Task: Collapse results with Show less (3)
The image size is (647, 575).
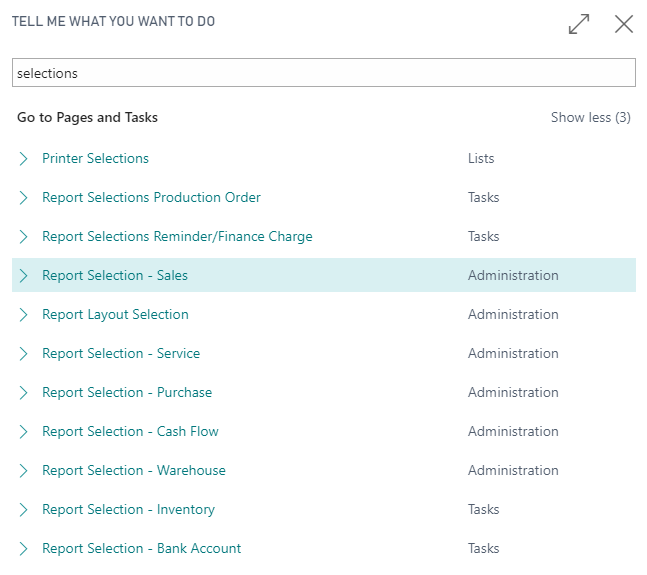Action: [590, 118]
